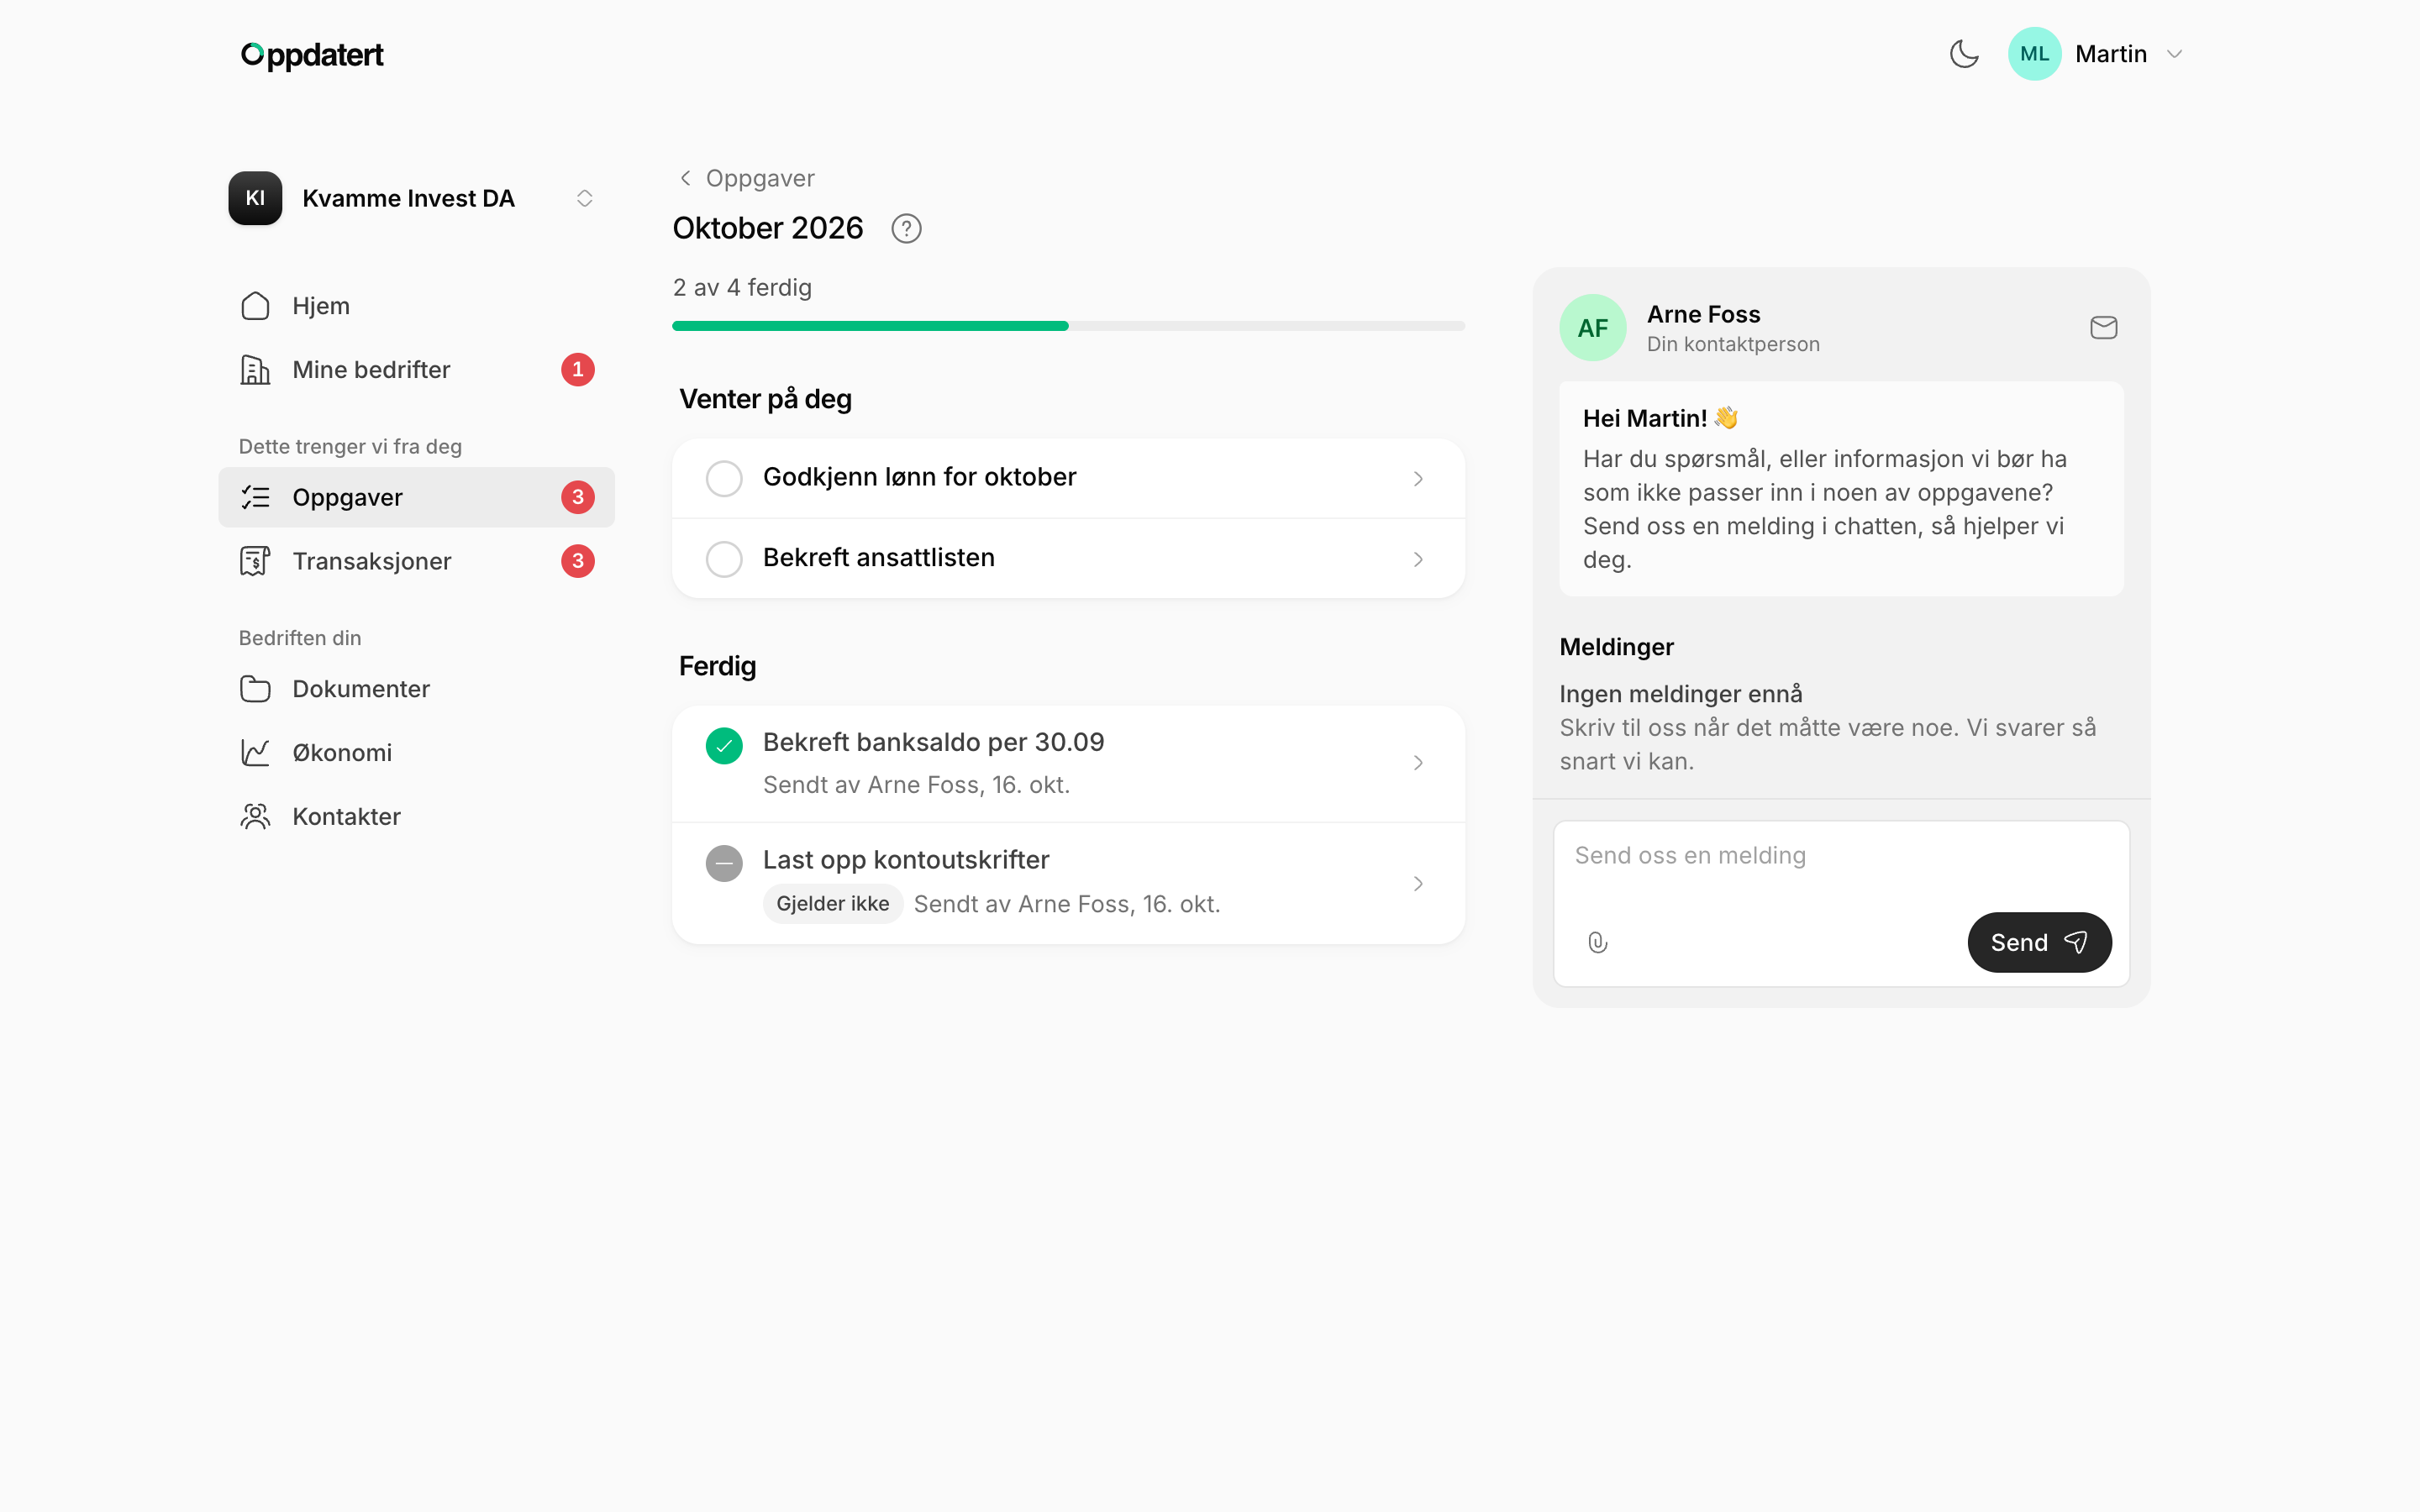2420x1512 pixels.
Task: Attach a file with the paperclip icon
Action: click(x=1597, y=942)
